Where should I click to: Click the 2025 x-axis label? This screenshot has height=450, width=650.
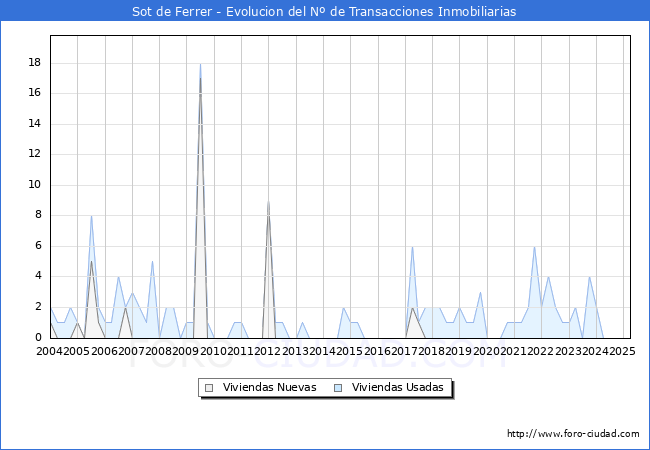[623, 351]
